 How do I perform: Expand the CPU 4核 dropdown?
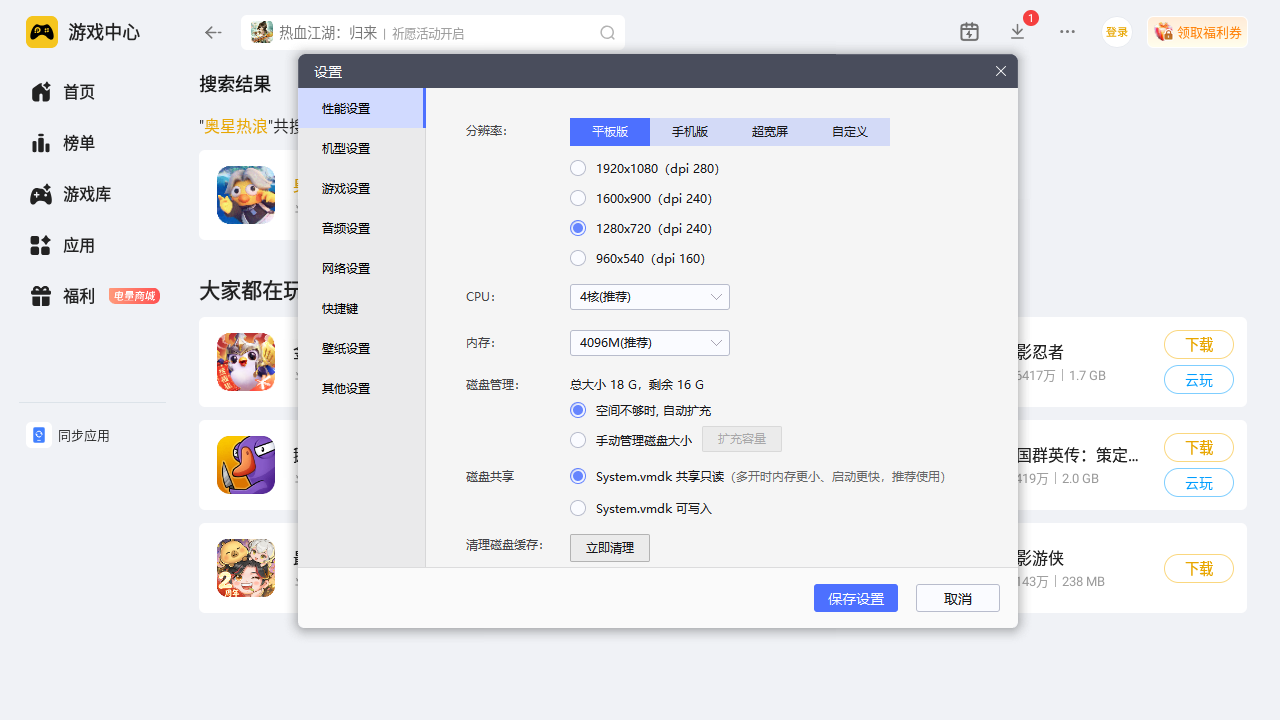[649, 297]
